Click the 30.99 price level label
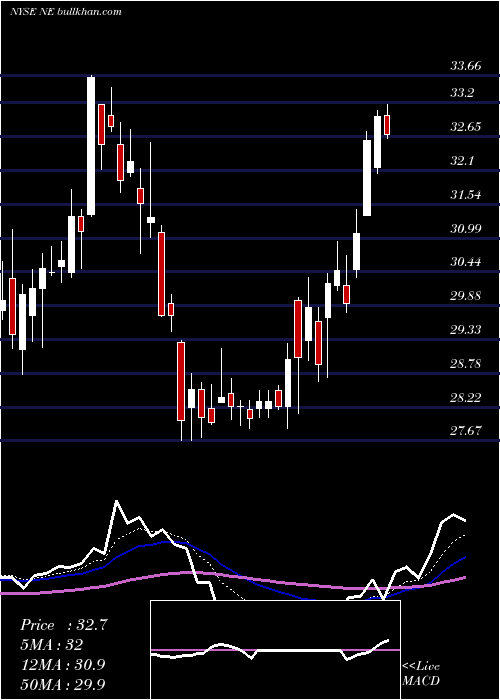This screenshot has width=500, height=700. [466, 229]
